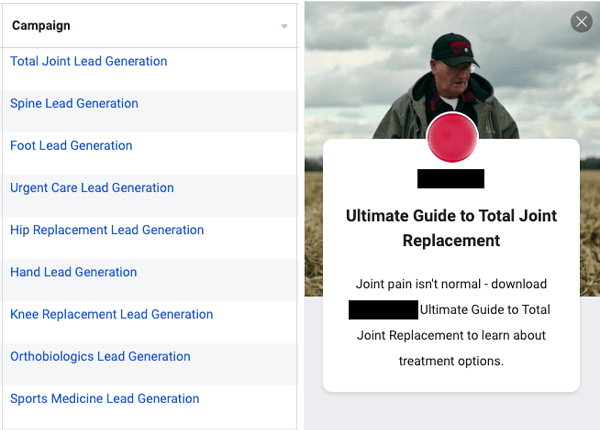
Task: Click the redacted page name below the logo
Action: pos(451,179)
